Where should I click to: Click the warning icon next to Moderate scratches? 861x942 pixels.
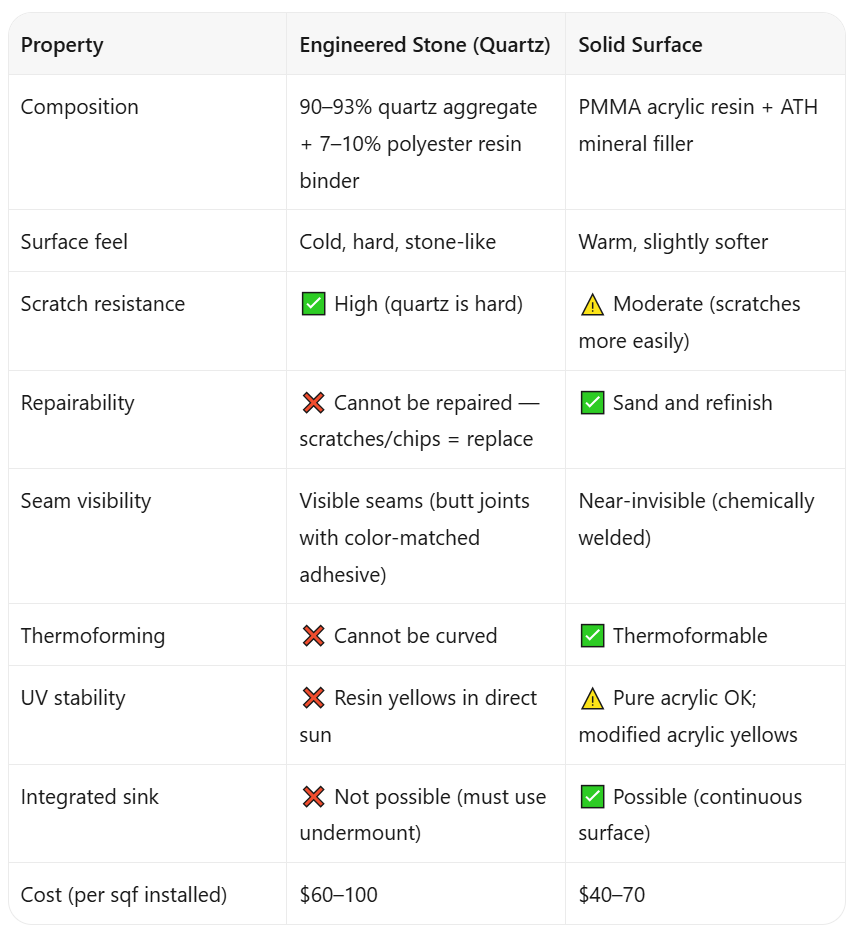592,305
